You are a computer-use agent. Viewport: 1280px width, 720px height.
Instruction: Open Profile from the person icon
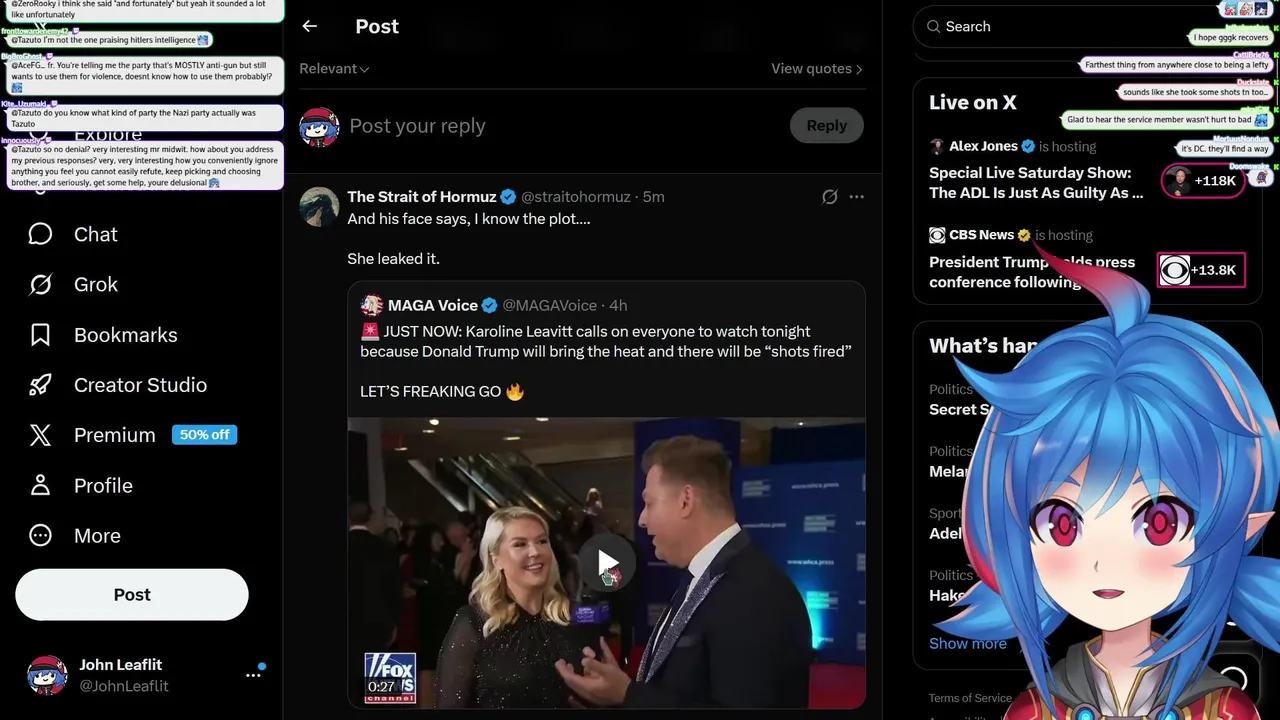point(40,485)
